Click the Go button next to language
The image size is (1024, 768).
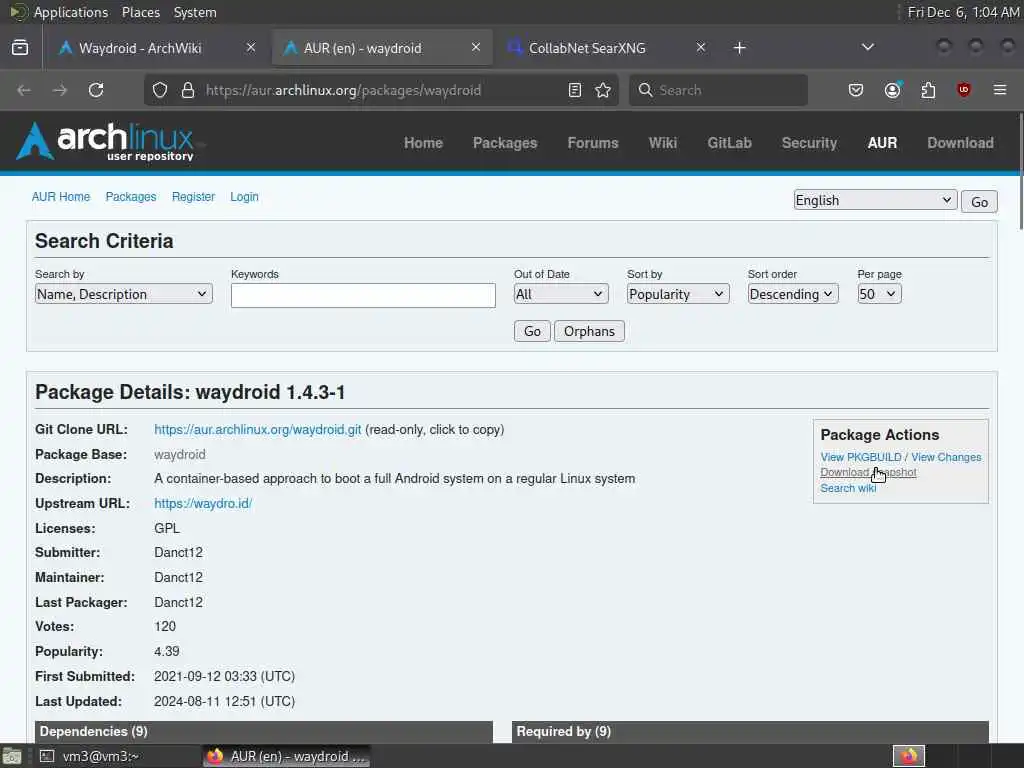point(979,202)
